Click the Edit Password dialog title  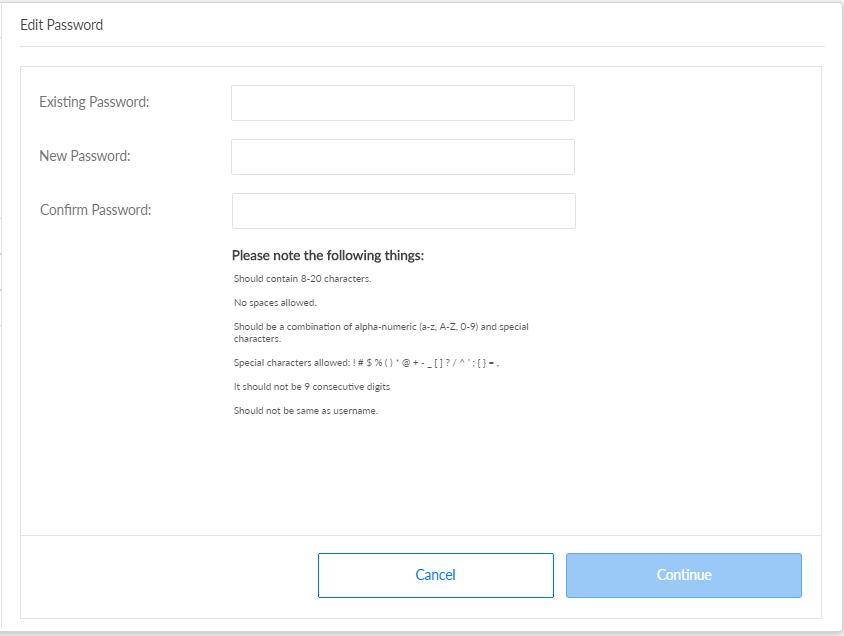pyautogui.click(x=61, y=25)
